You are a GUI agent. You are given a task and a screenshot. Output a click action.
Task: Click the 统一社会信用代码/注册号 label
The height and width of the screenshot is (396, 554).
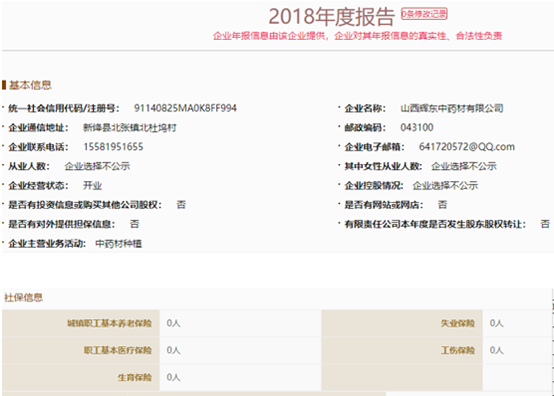click(64, 108)
